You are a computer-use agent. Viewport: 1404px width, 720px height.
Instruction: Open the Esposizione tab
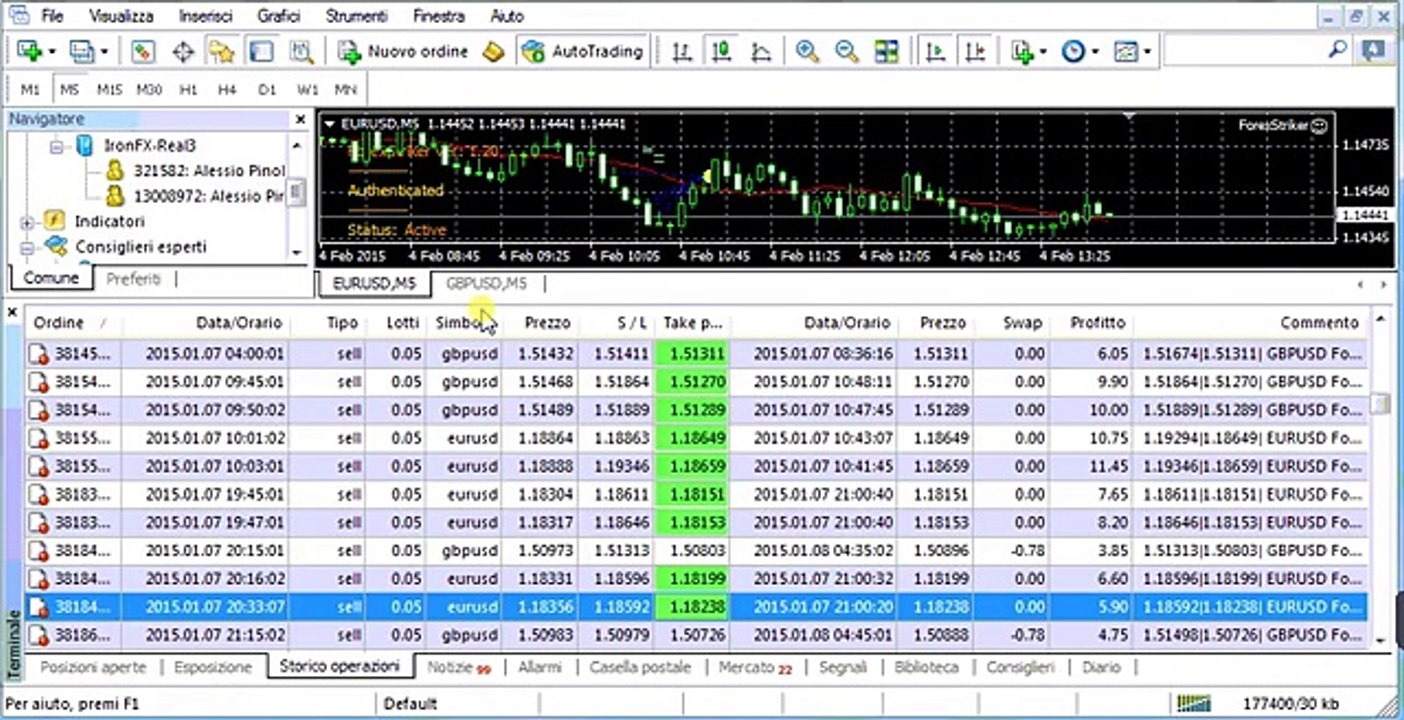tap(213, 667)
